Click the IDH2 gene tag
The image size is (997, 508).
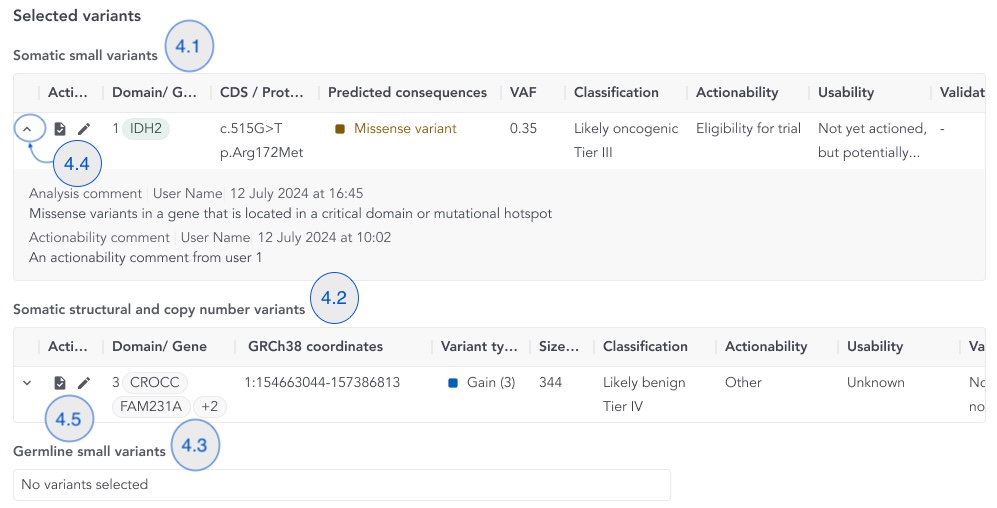(x=146, y=129)
